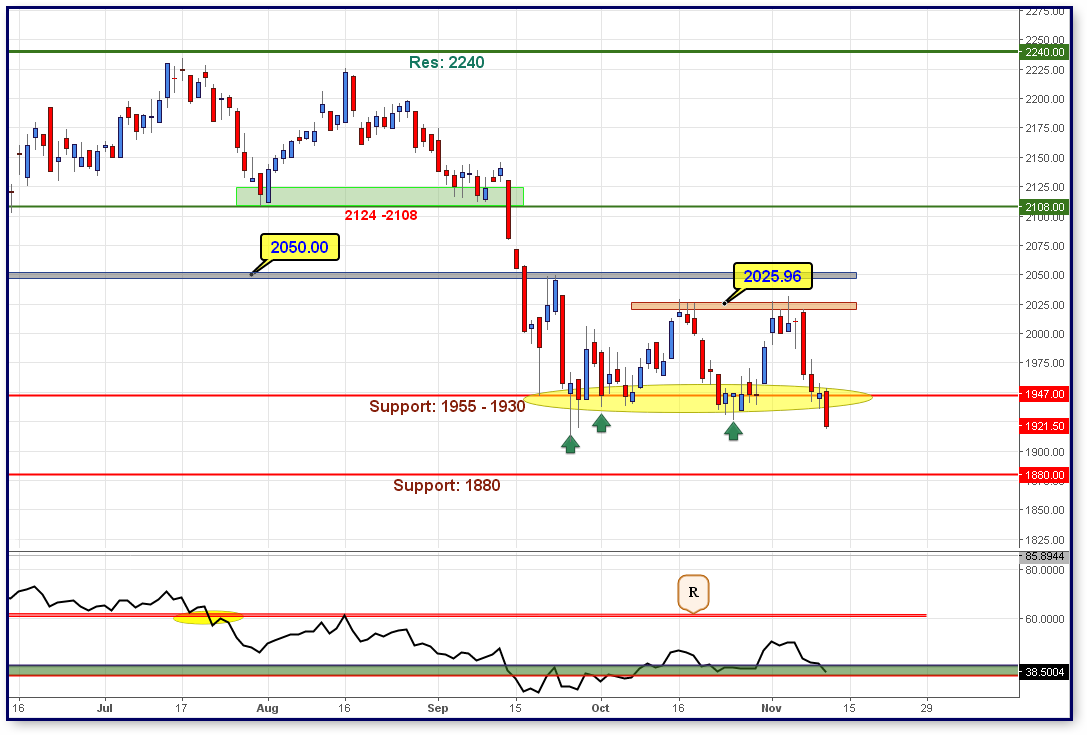Click the "17" date axis label

pyautogui.click(x=182, y=708)
